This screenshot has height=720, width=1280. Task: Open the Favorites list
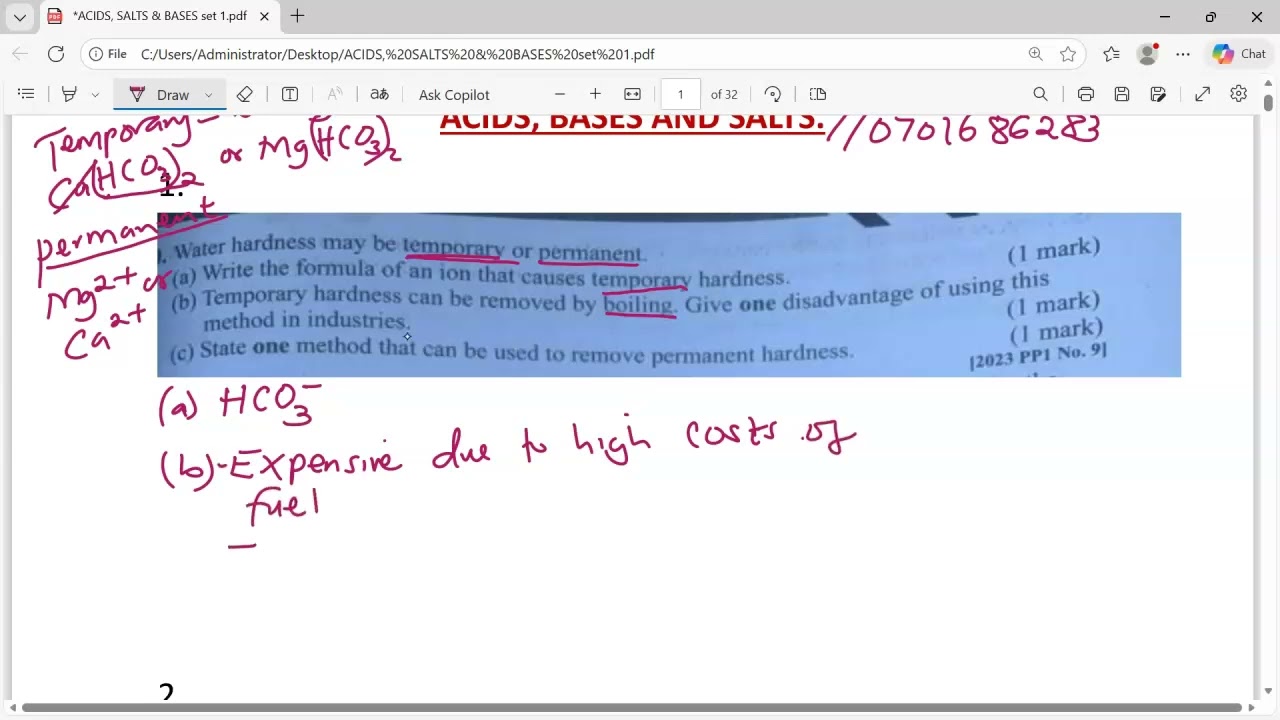pos(1111,54)
